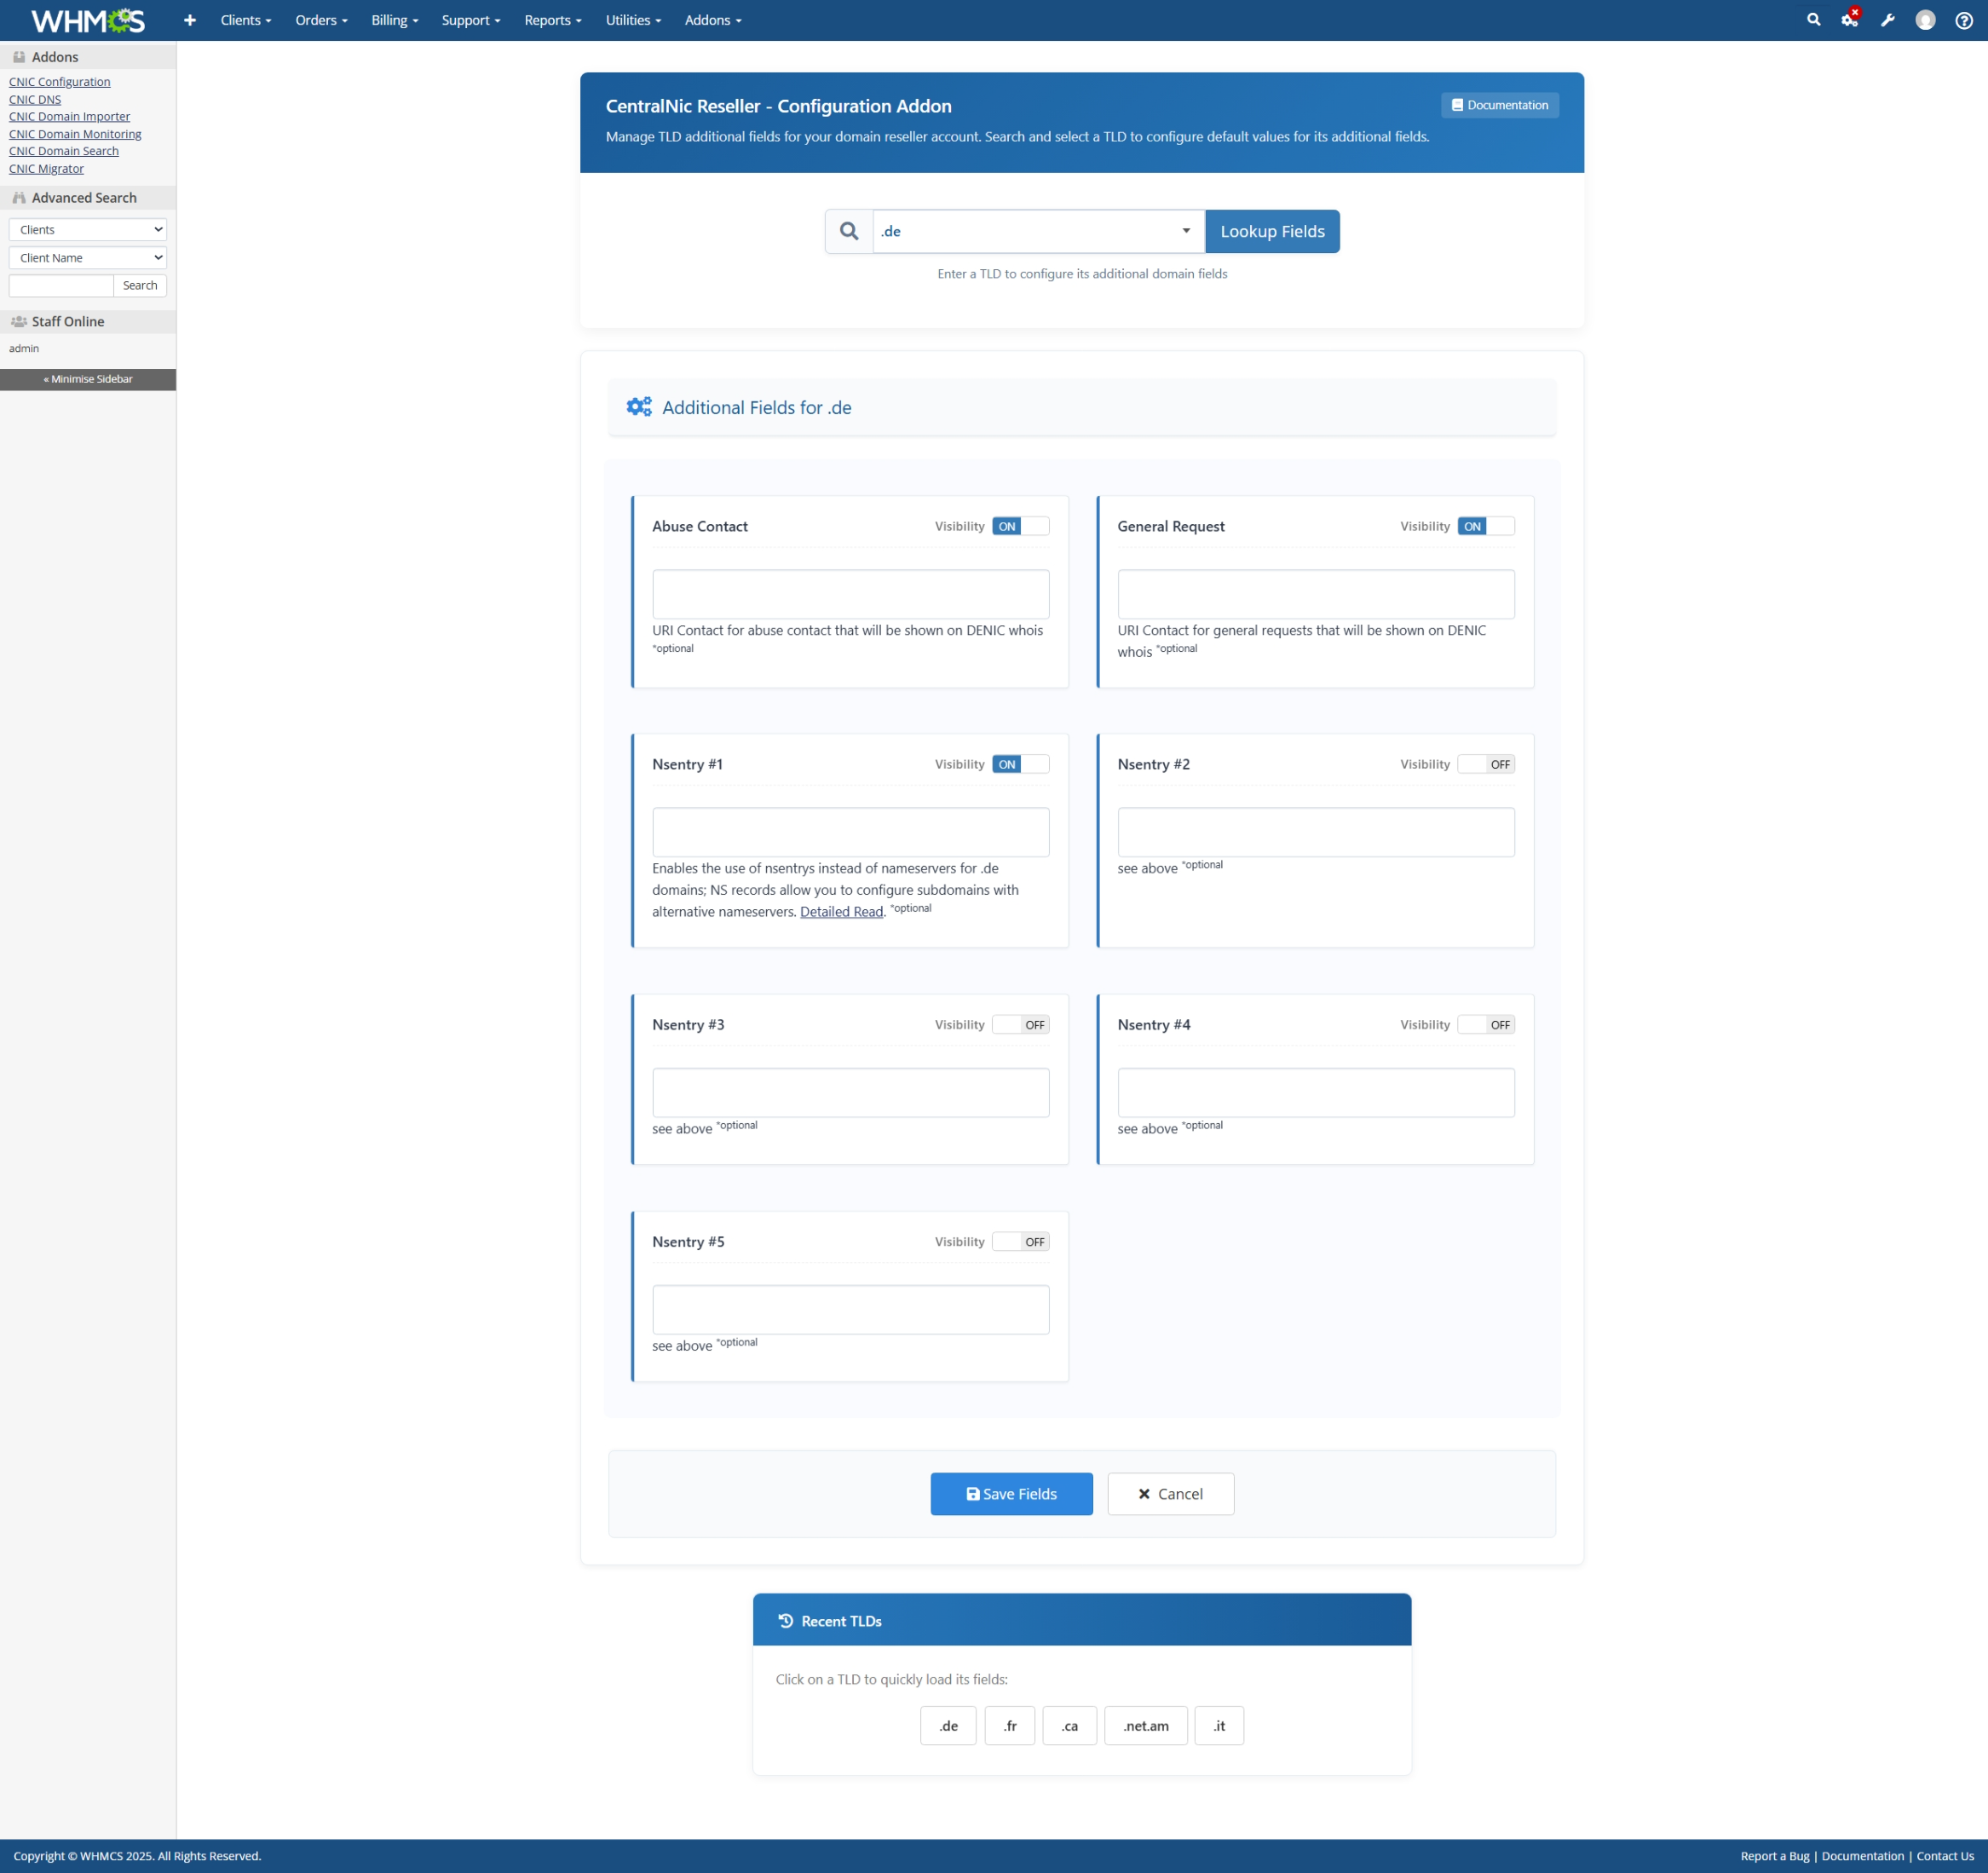Toggle General Request visibility switch
Image resolution: width=1988 pixels, height=1873 pixels.
point(1486,526)
